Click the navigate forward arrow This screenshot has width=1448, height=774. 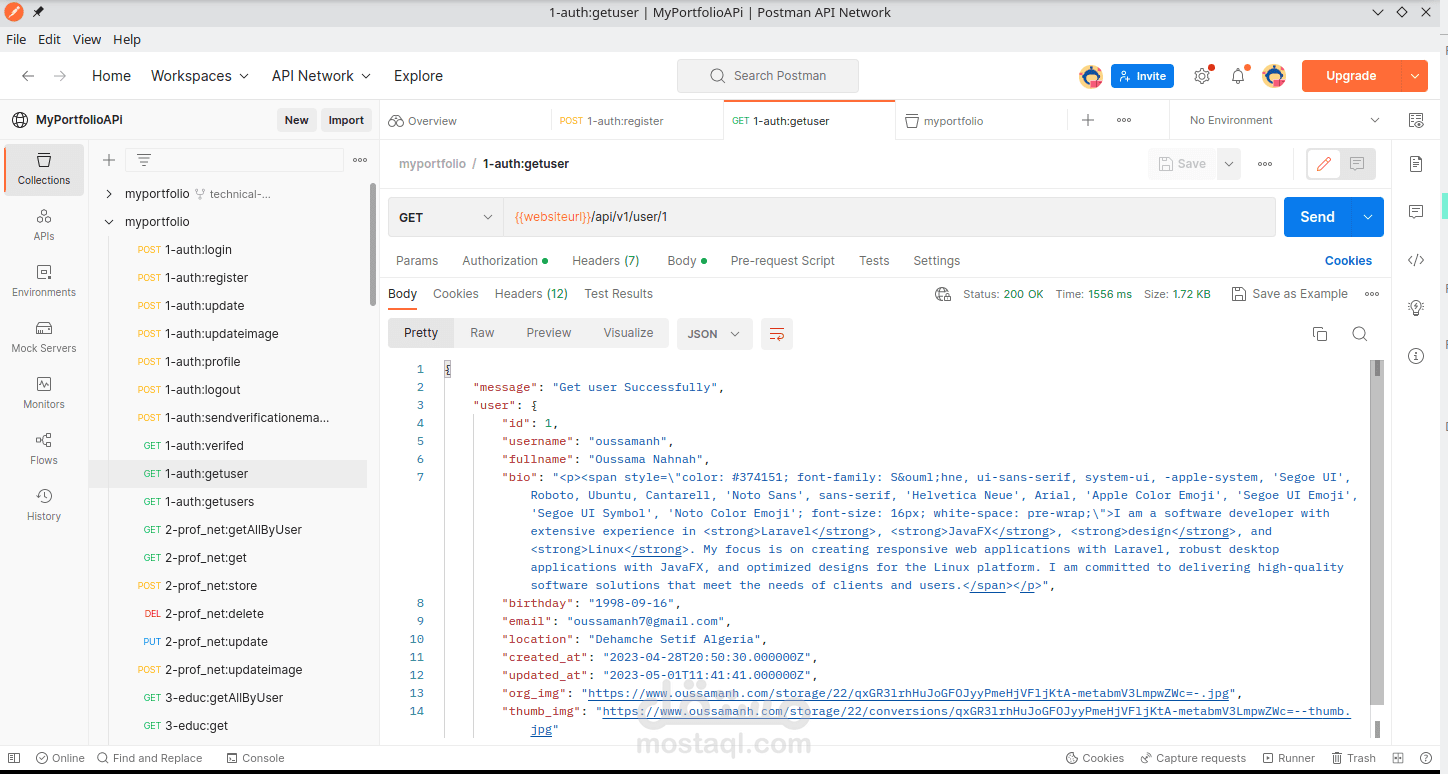pos(60,76)
